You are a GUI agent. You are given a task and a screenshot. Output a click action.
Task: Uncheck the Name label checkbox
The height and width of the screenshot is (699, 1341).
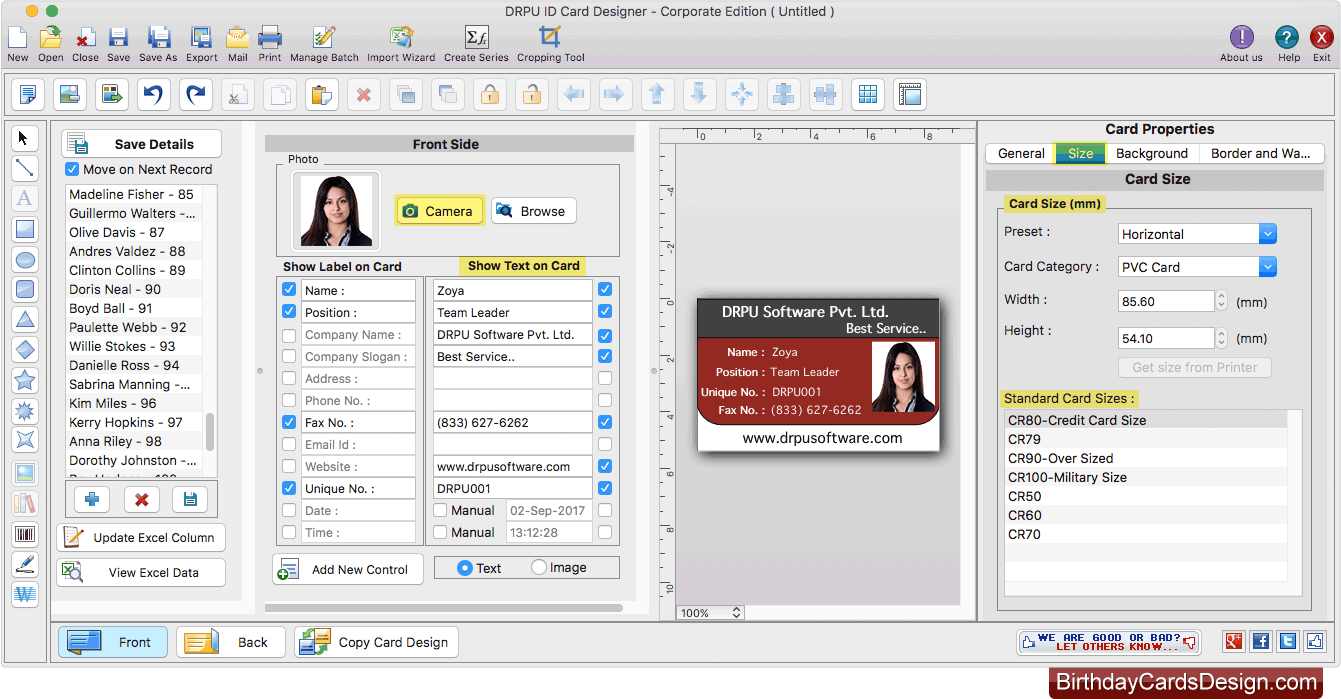(289, 290)
